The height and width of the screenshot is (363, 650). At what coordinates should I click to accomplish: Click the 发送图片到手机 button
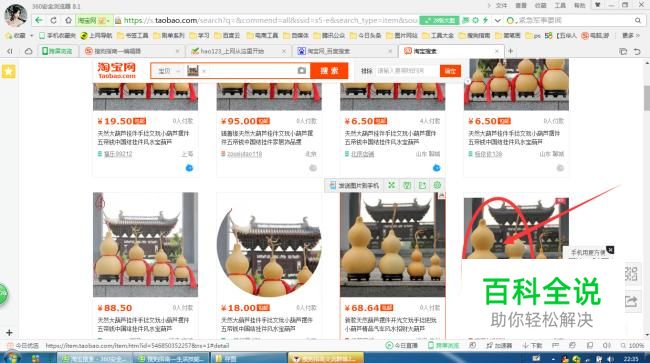(x=354, y=185)
